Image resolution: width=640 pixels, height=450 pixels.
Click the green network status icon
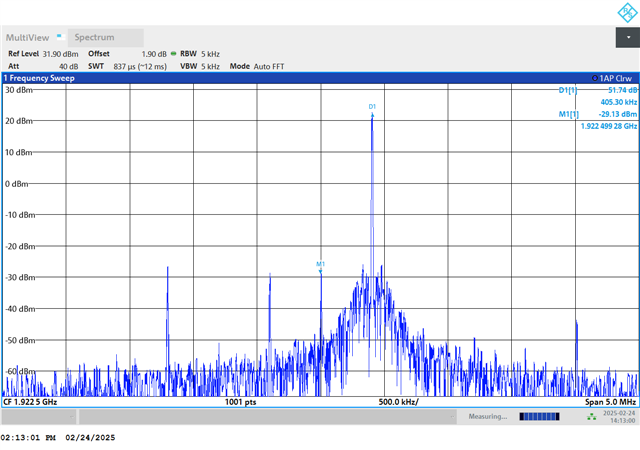591,417
